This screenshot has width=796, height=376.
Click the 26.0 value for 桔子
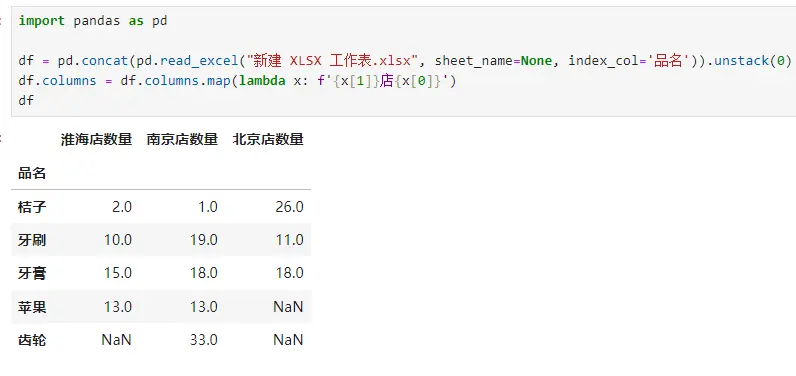[x=289, y=207]
